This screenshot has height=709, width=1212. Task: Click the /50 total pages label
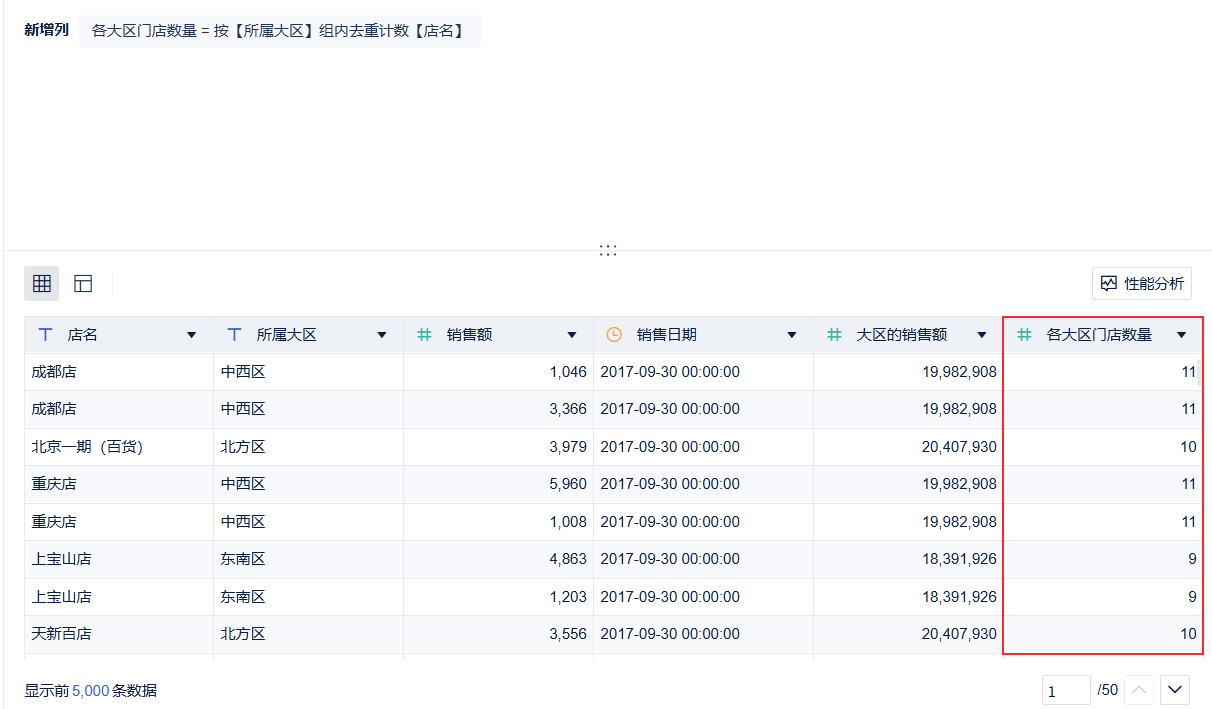1107,690
